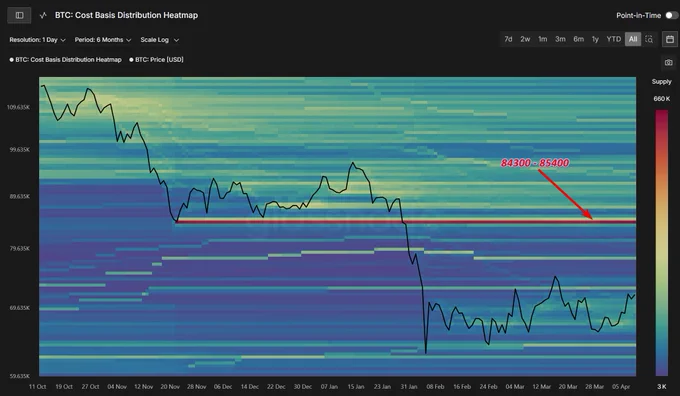
Task: Click the 20 Mar date label
Action: tap(568, 386)
